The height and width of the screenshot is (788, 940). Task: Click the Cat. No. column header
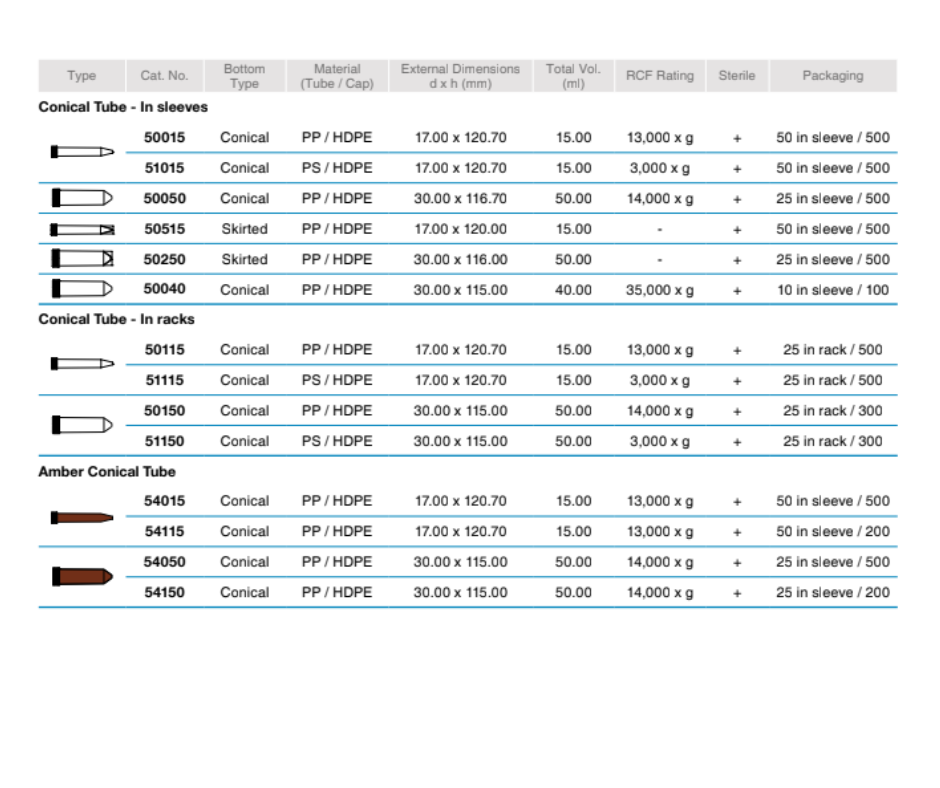tap(164, 76)
